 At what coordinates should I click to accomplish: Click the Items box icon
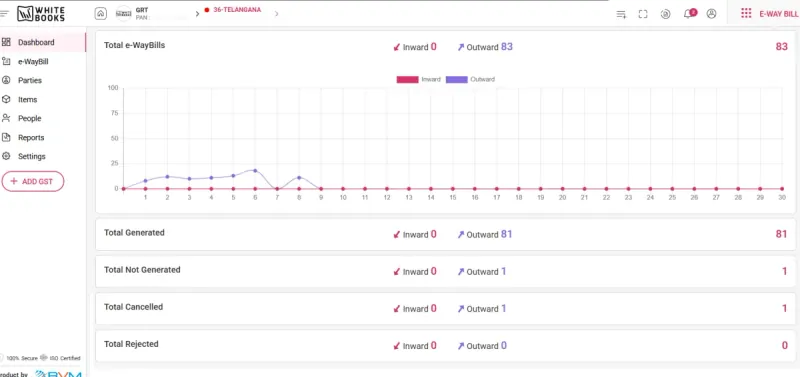coord(6,99)
